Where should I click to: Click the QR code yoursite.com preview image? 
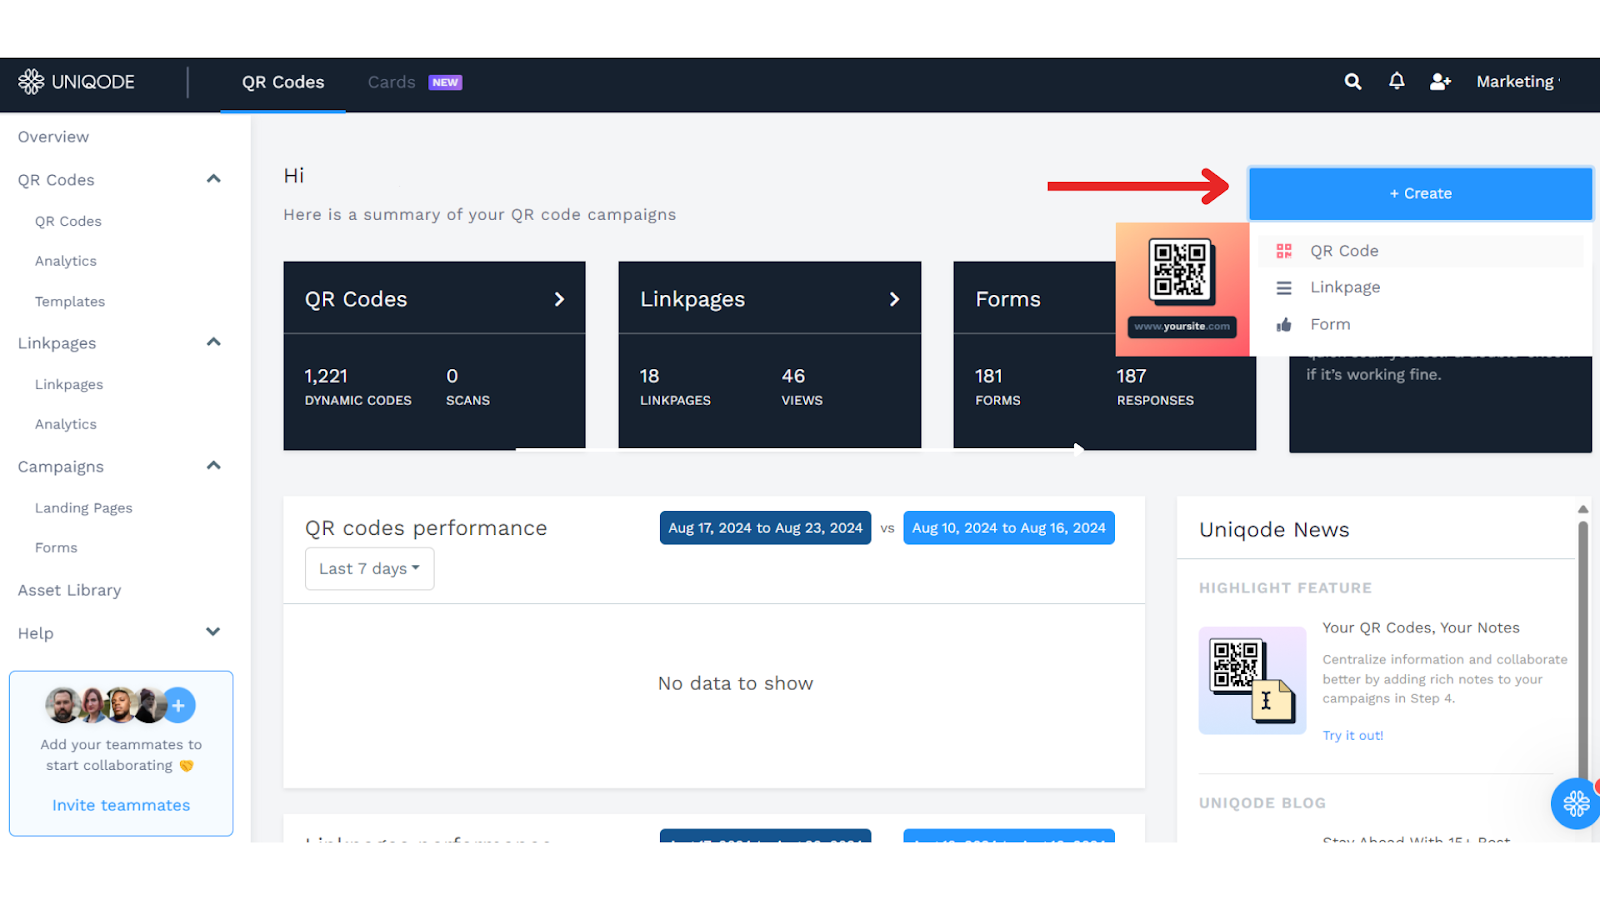1182,289
